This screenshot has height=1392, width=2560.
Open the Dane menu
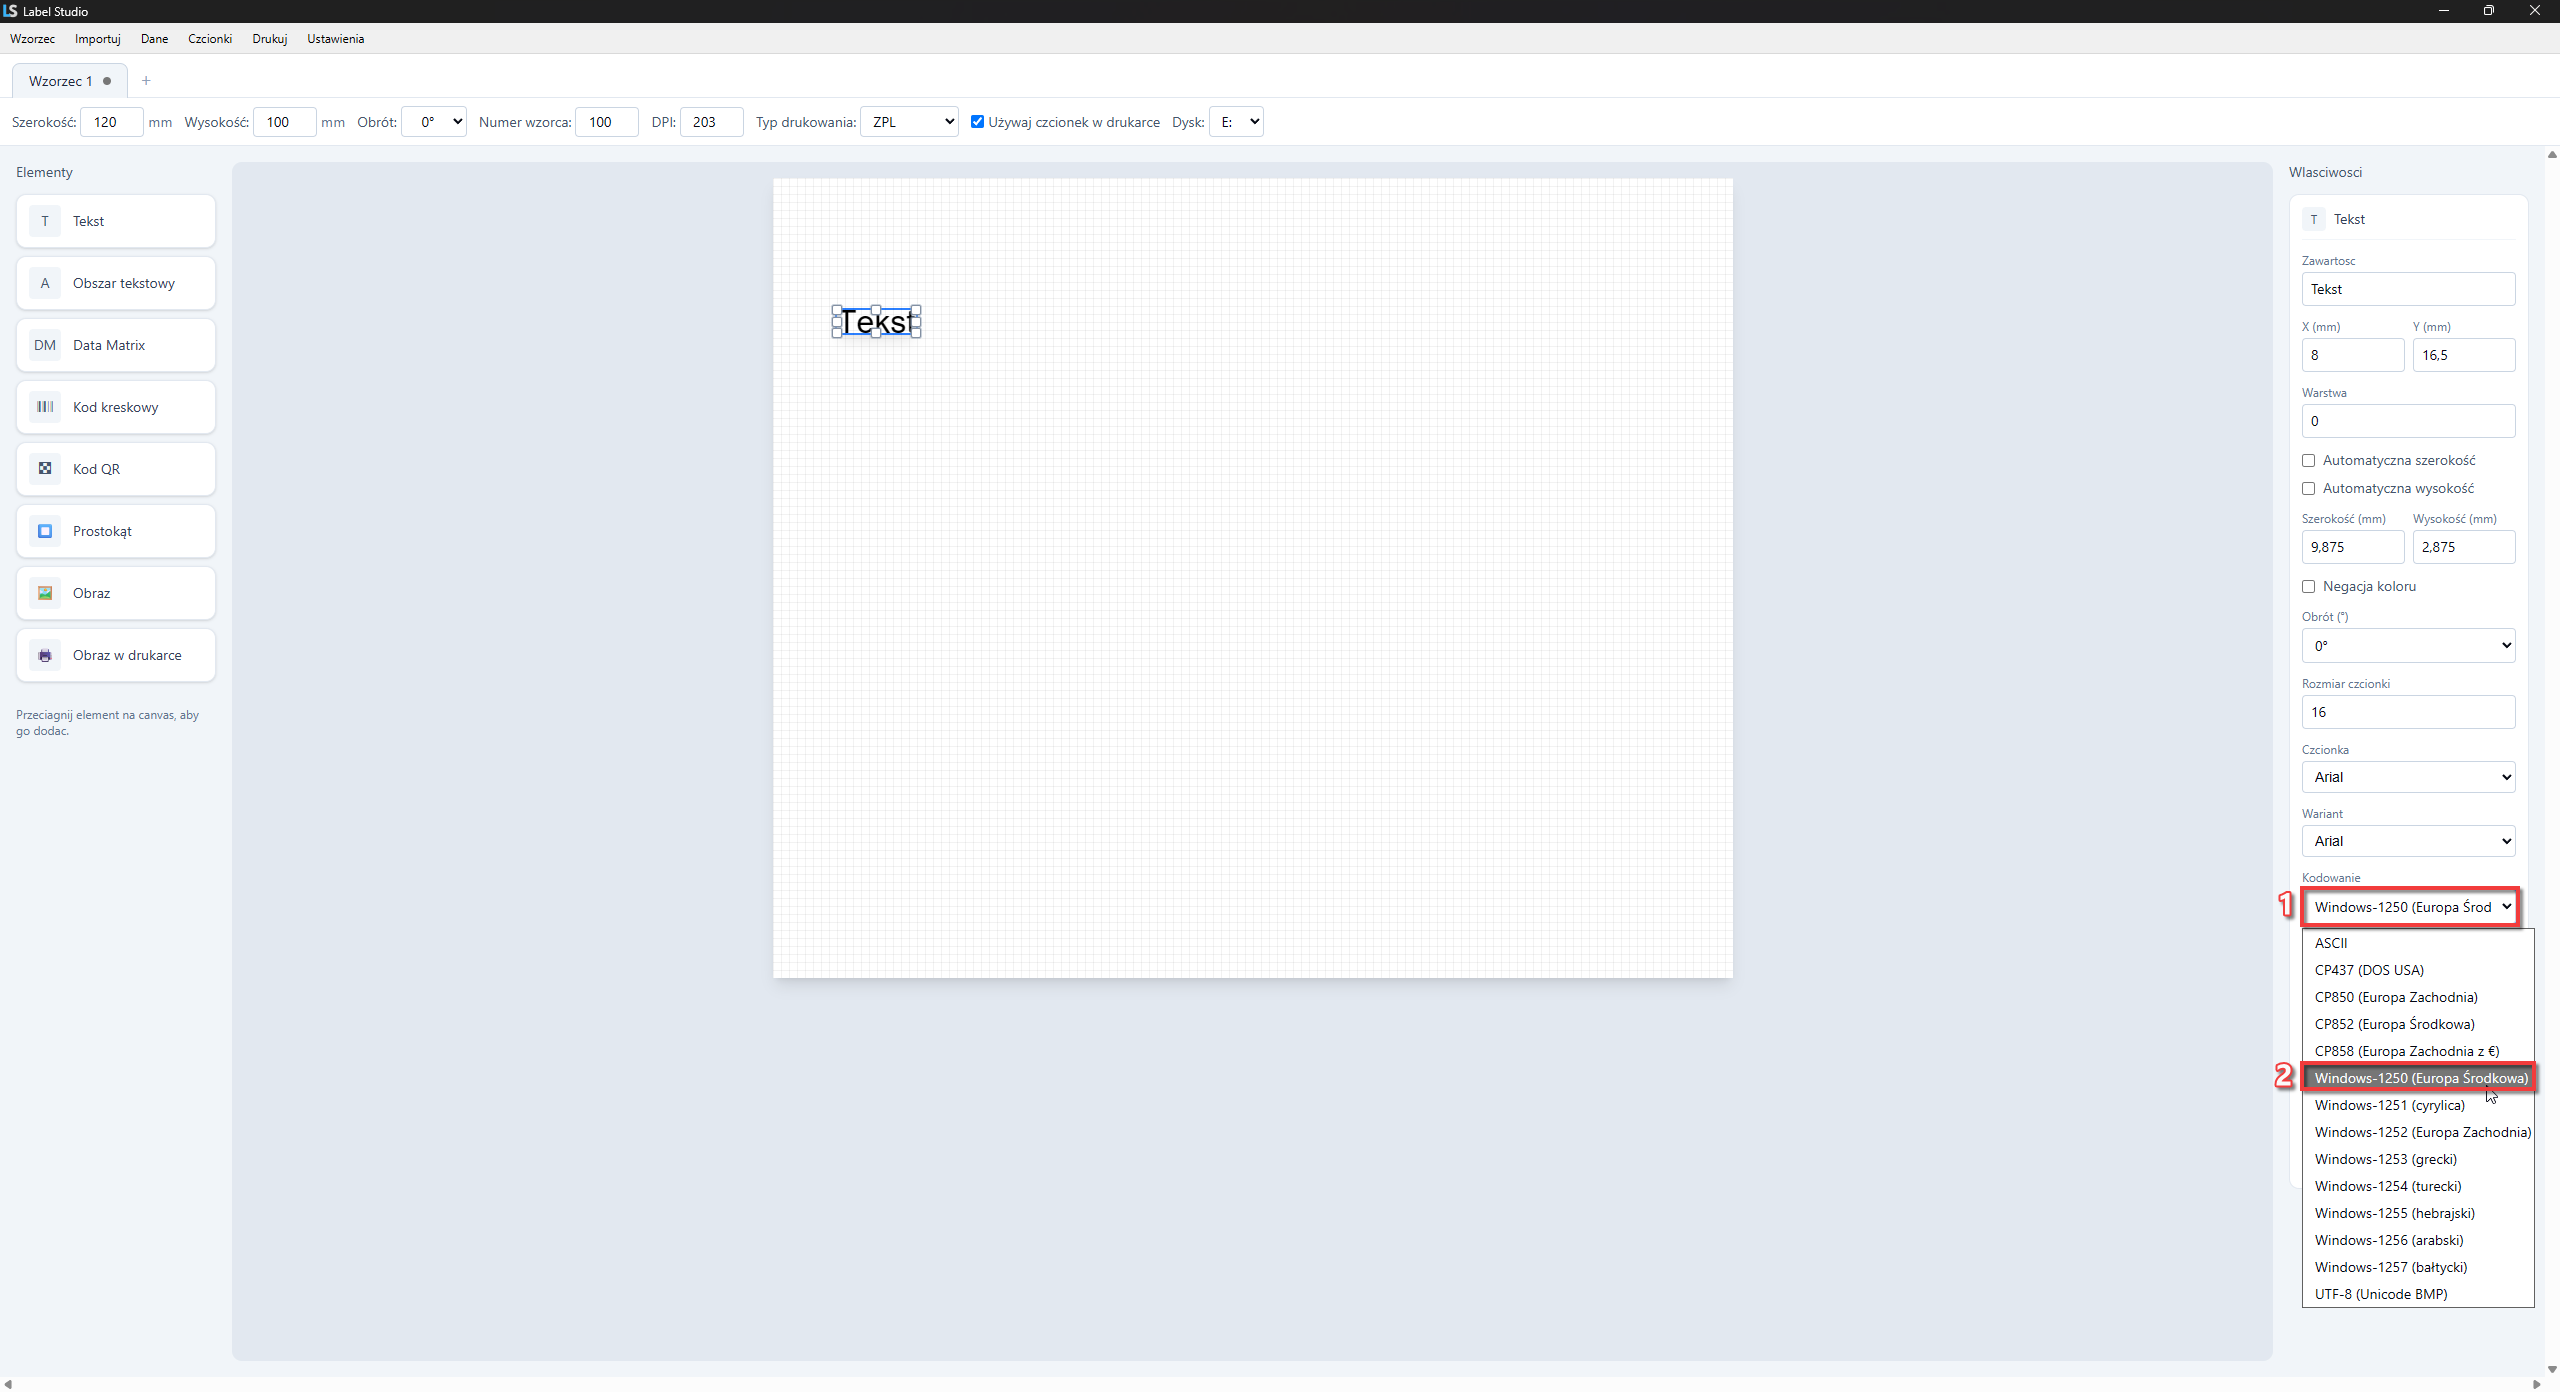coord(154,39)
